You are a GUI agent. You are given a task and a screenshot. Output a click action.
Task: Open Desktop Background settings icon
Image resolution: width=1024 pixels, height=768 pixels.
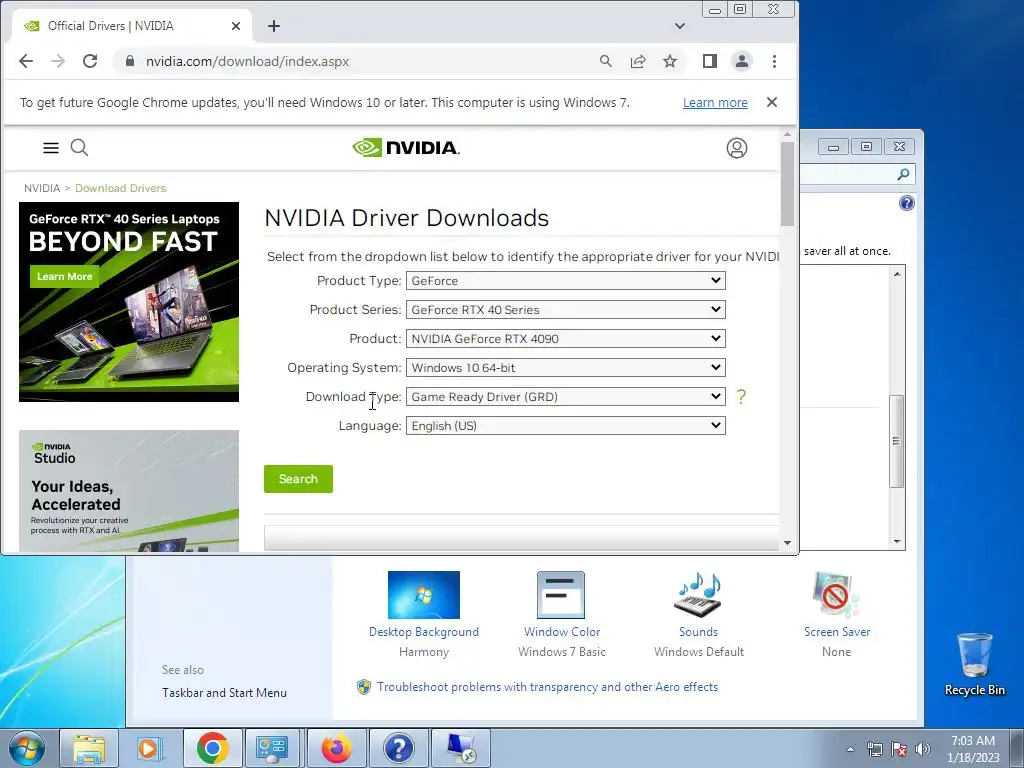pos(424,595)
